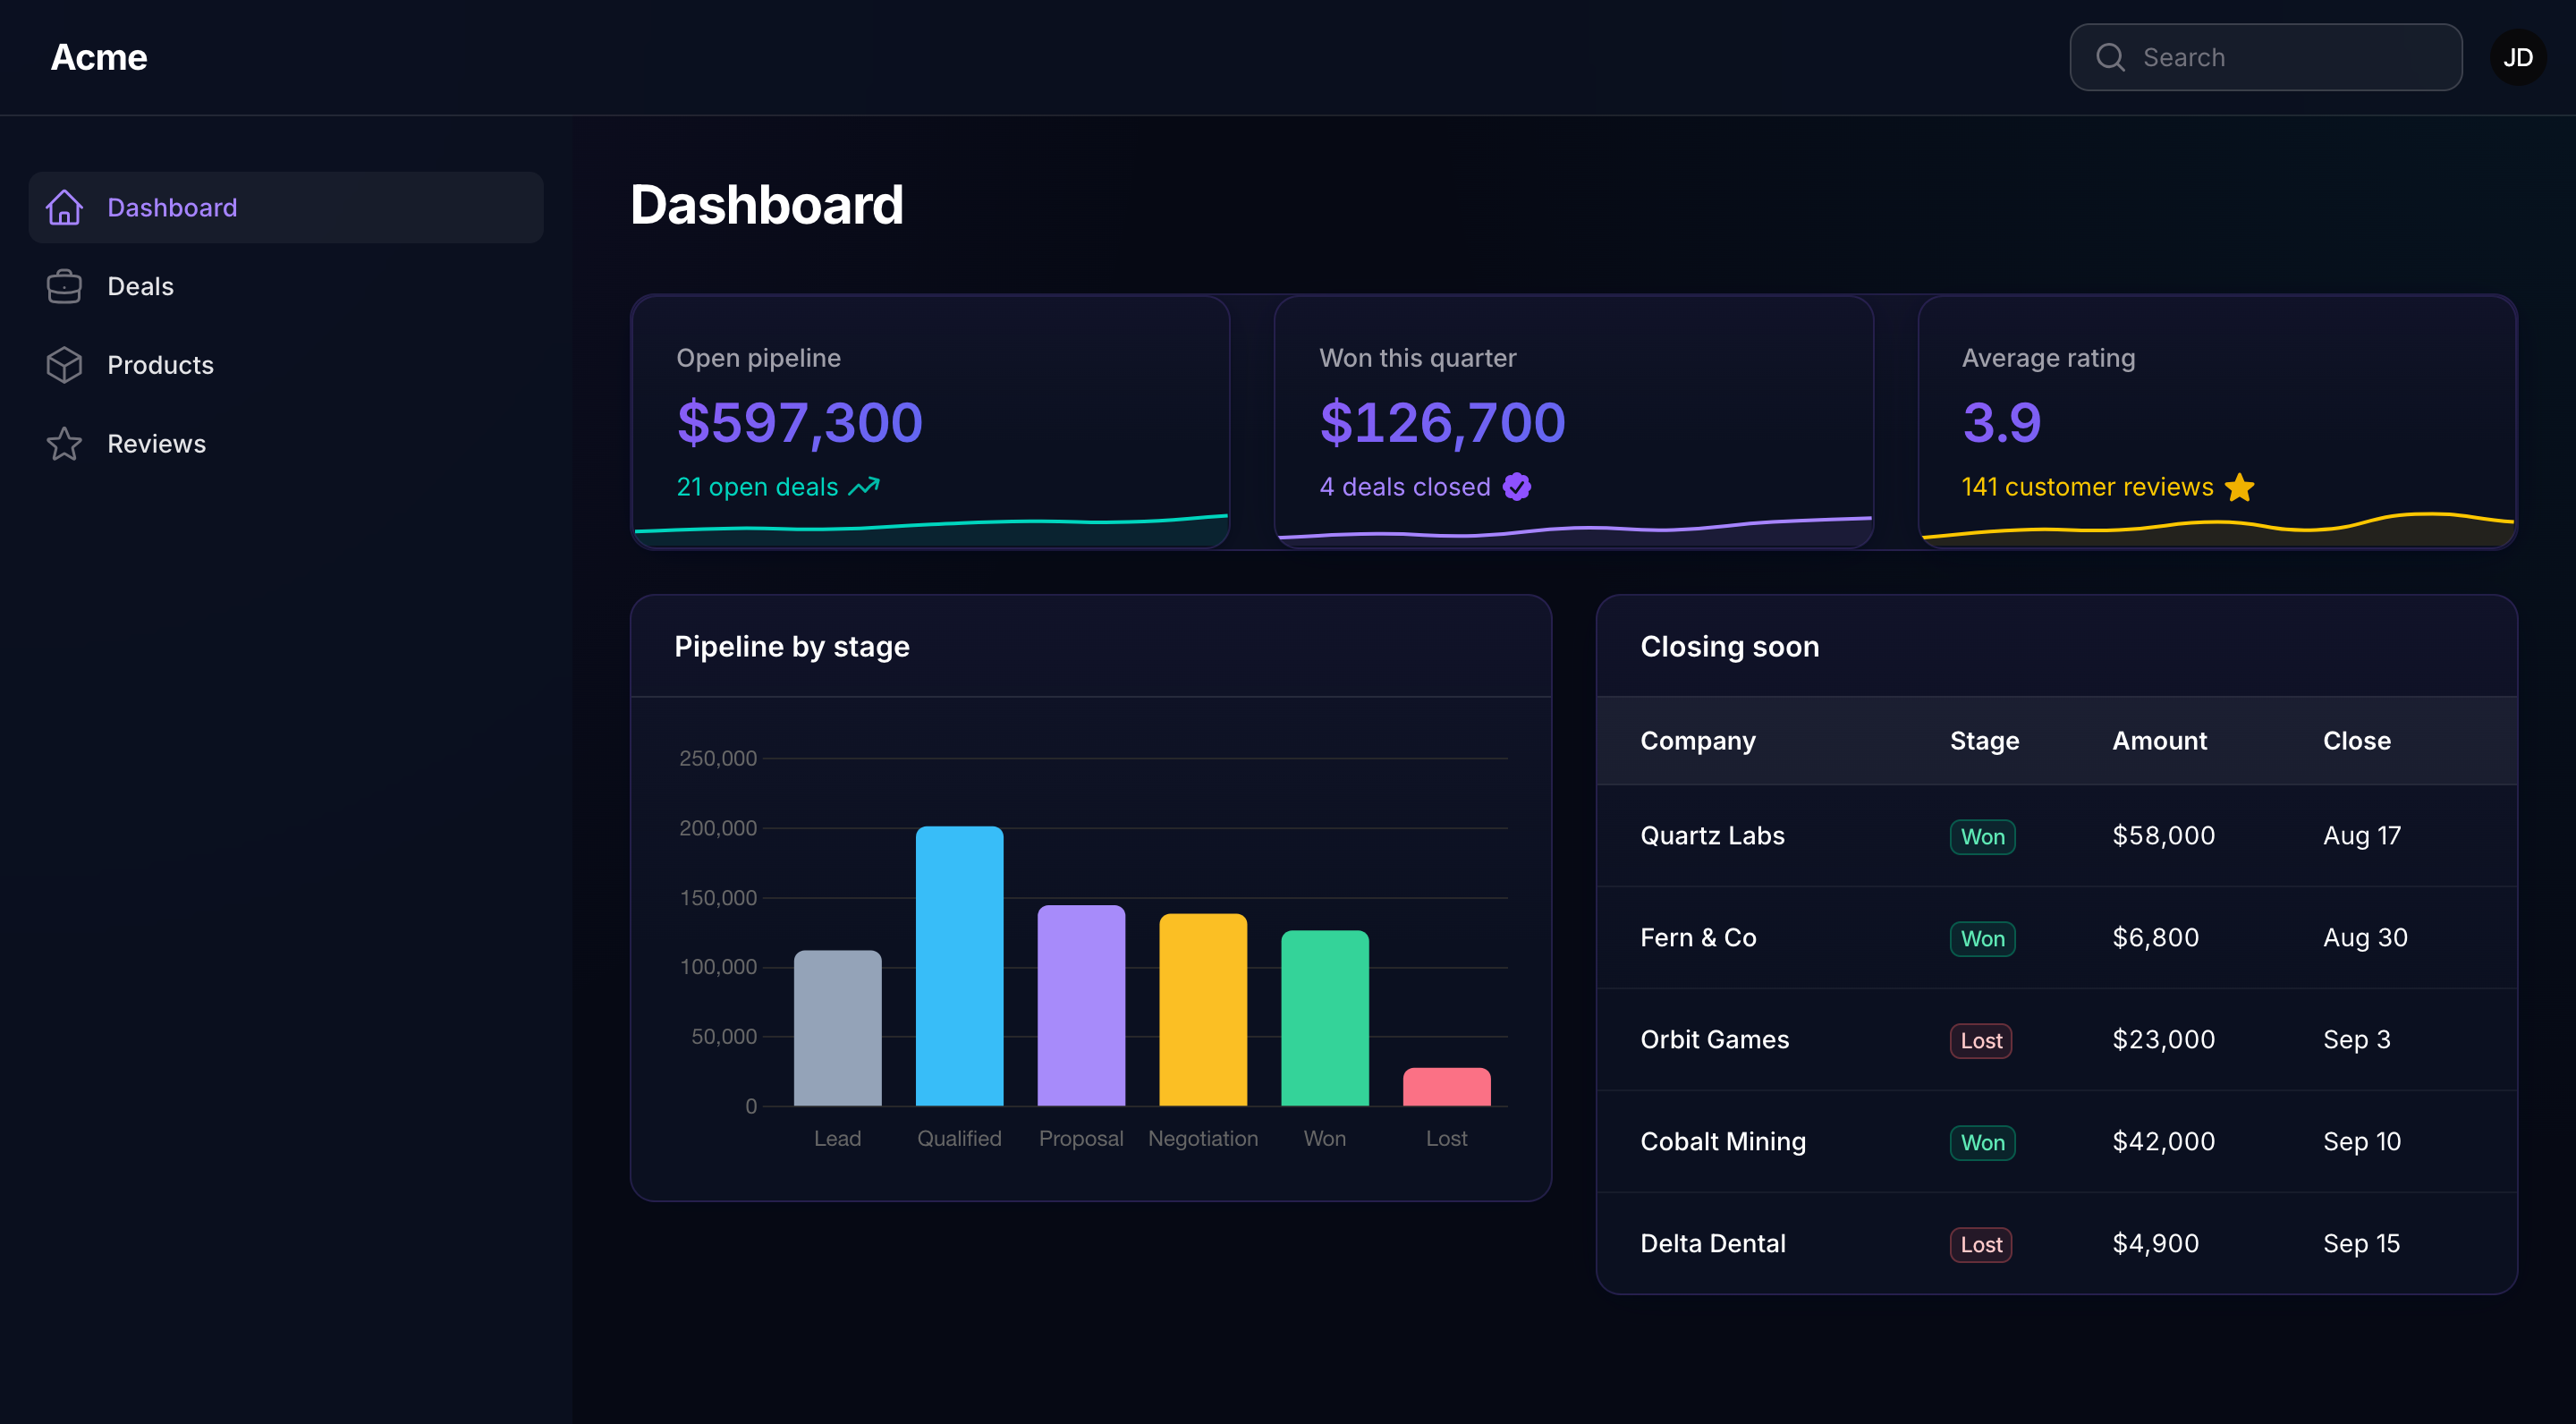
Task: Click the 4 deals closed text
Action: coord(1404,487)
